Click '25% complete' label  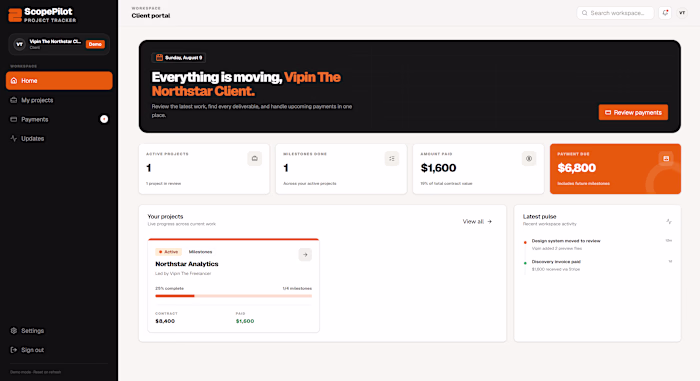(x=169, y=289)
